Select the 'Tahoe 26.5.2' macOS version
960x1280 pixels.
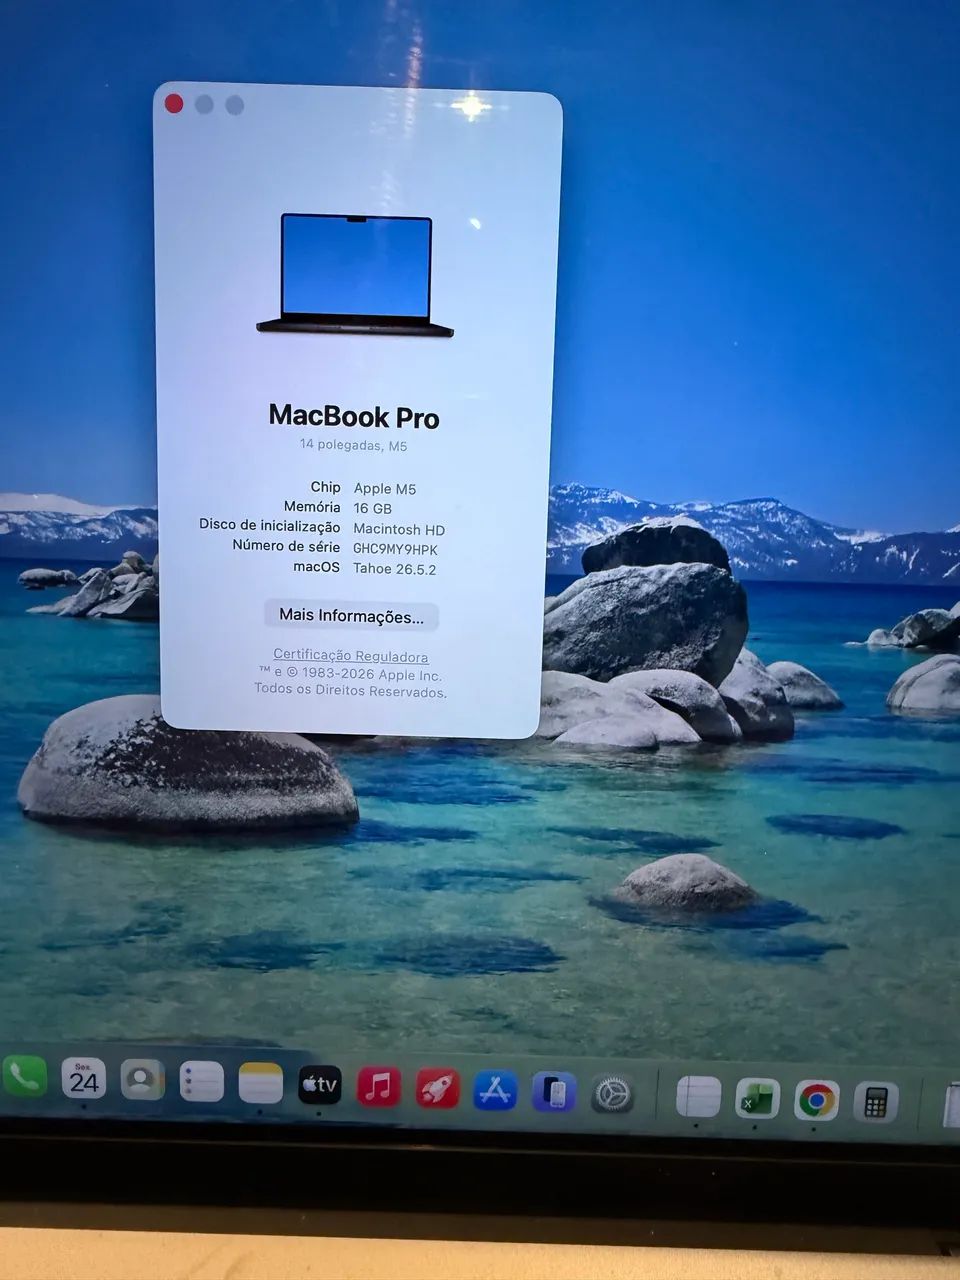coord(394,569)
